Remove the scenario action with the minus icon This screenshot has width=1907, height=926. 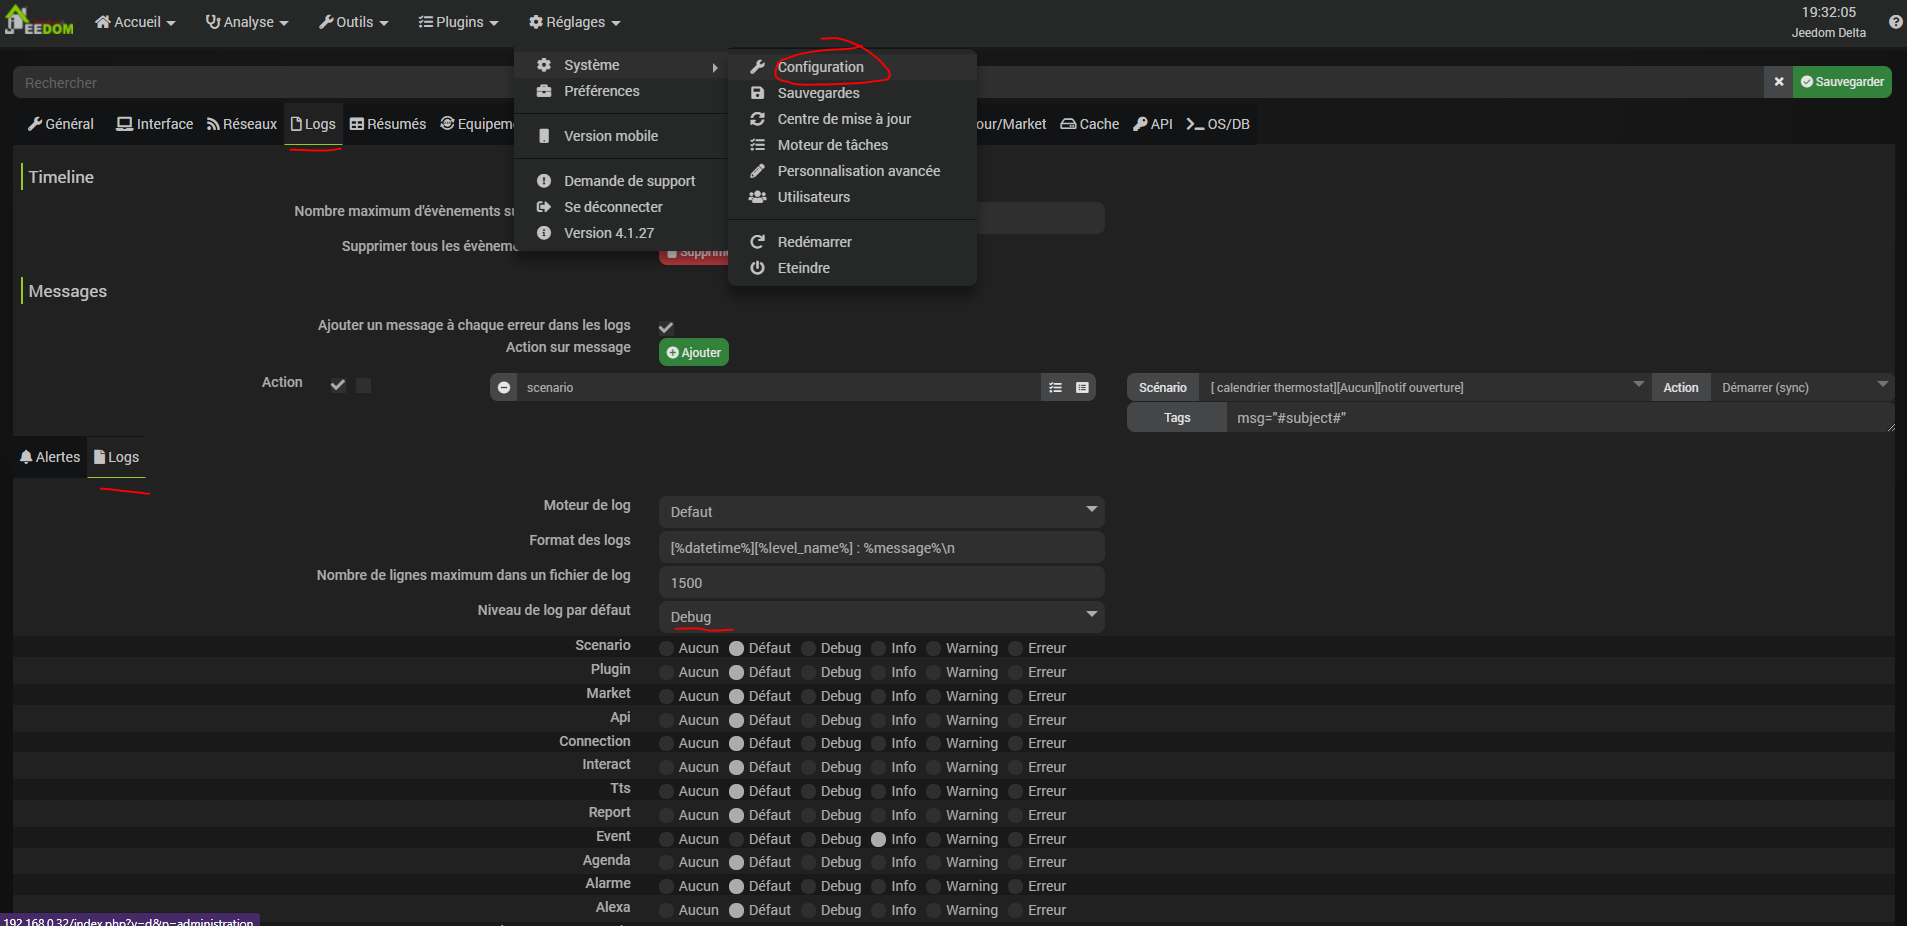[x=504, y=388]
